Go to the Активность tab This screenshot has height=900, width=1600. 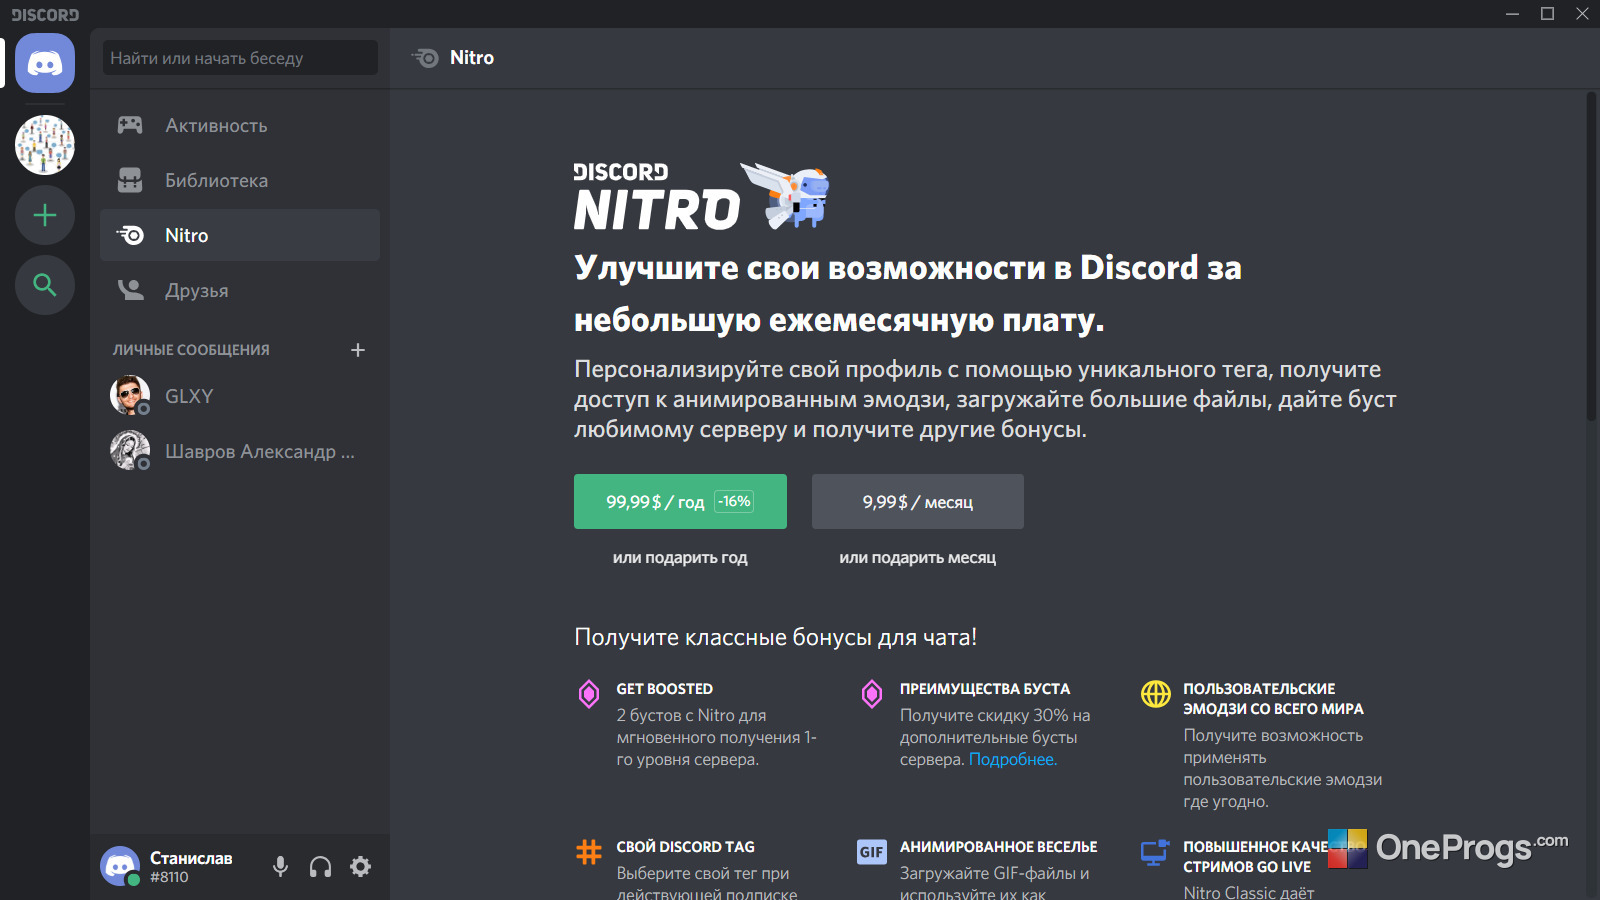240,125
